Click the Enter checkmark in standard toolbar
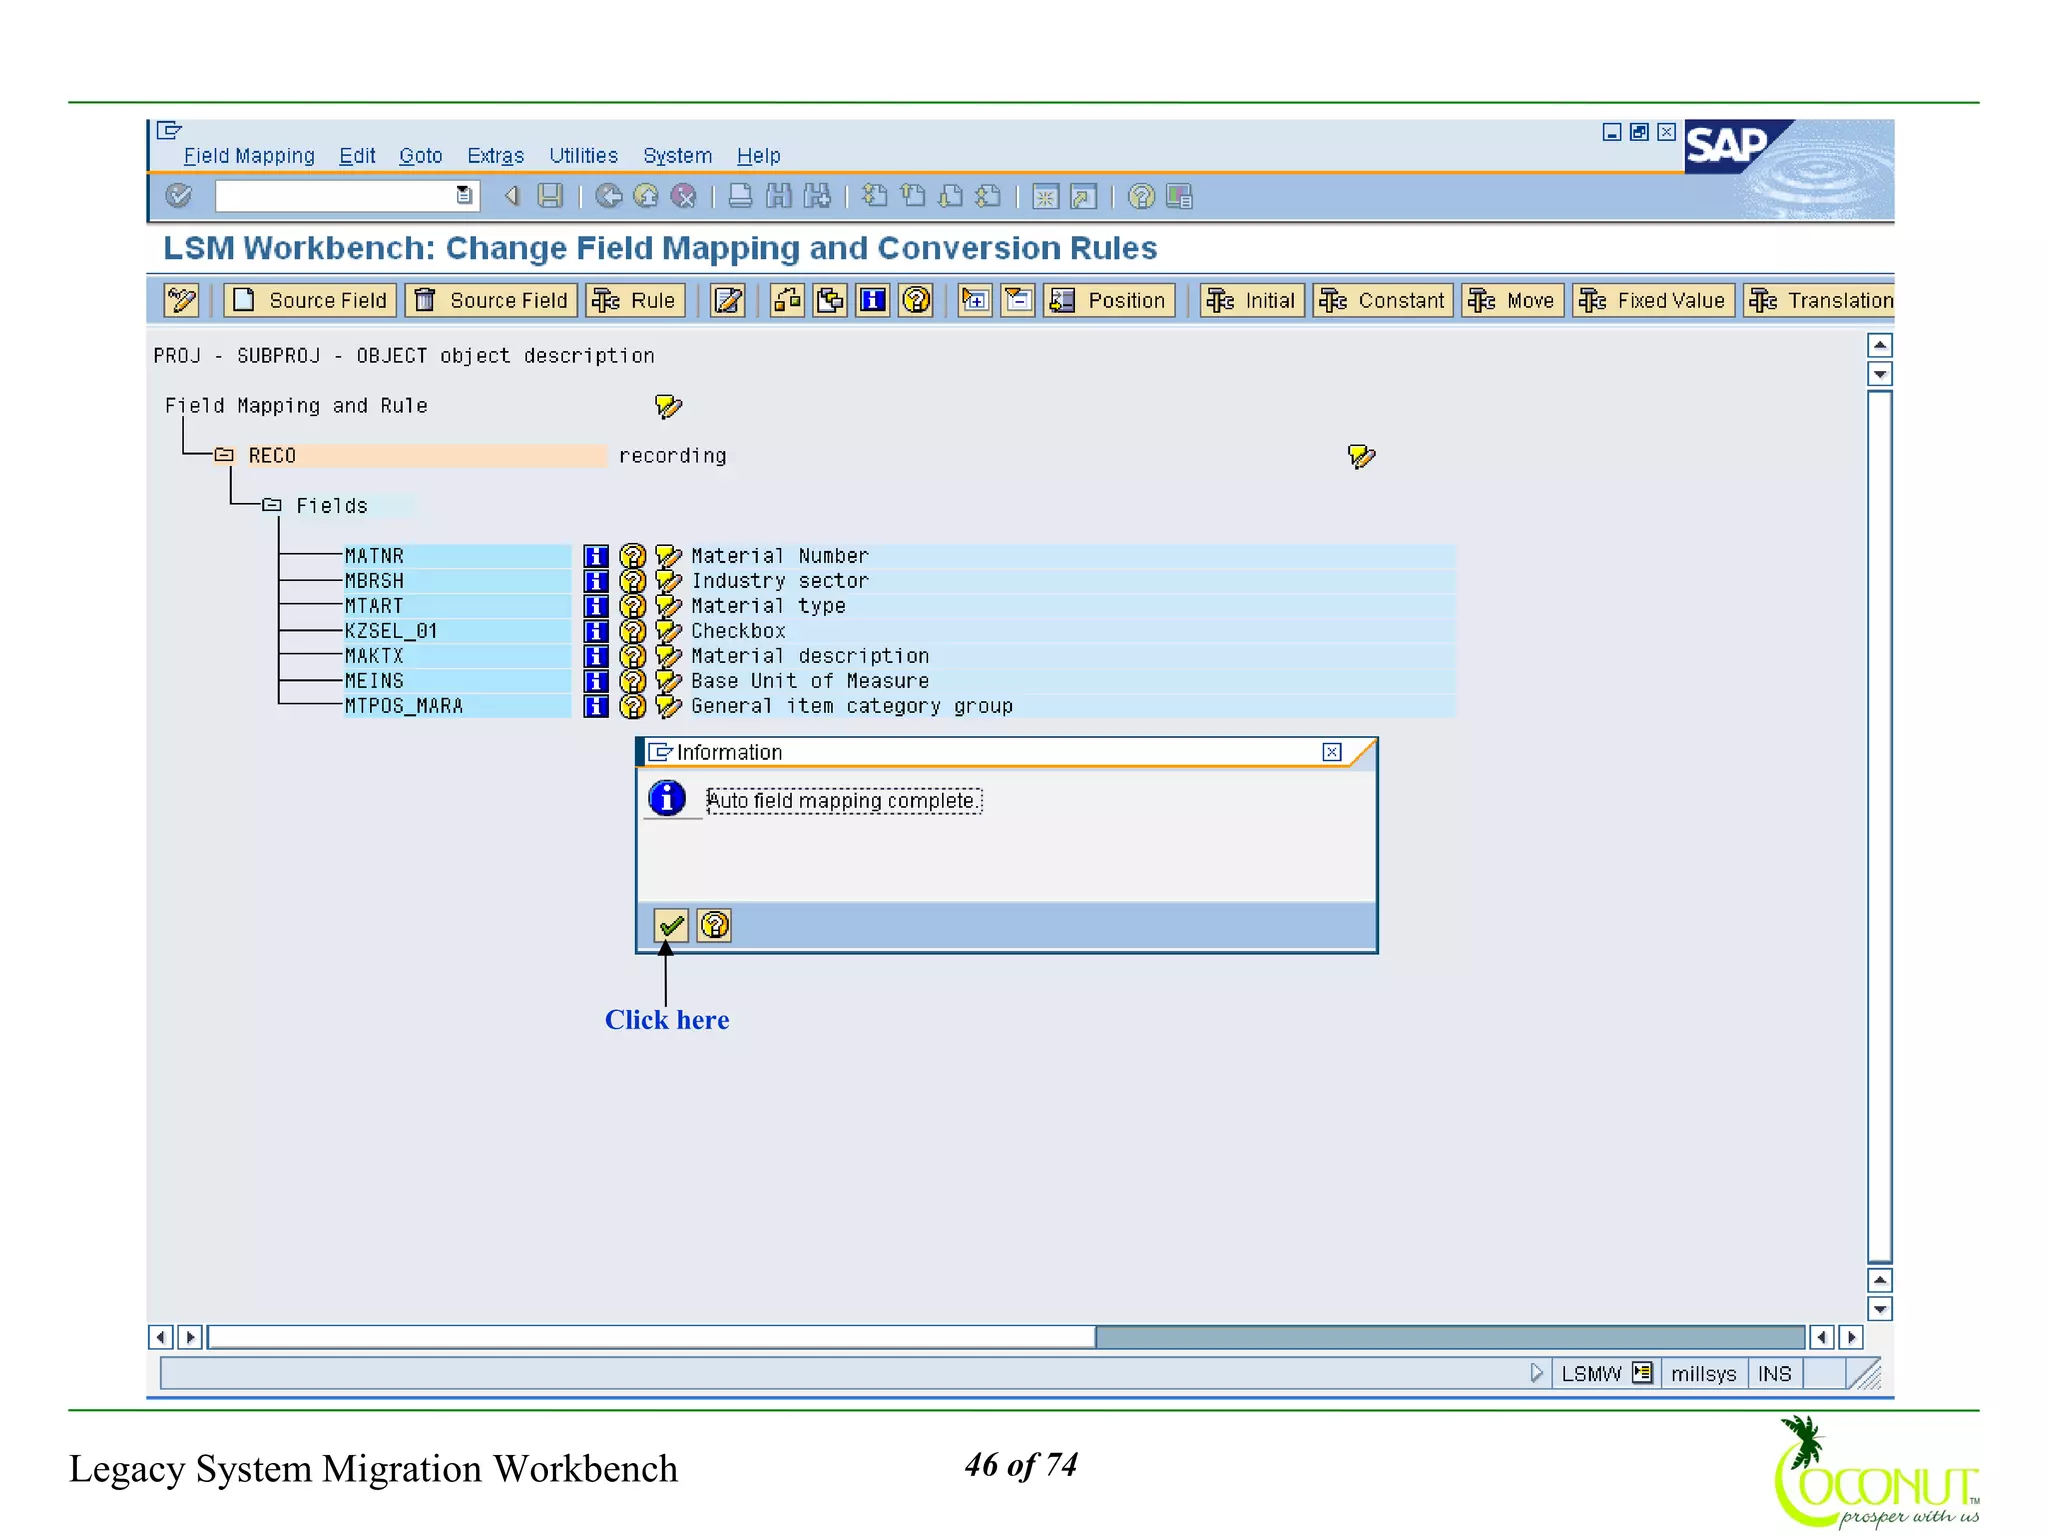This screenshot has height=1536, width=2048. [179, 196]
